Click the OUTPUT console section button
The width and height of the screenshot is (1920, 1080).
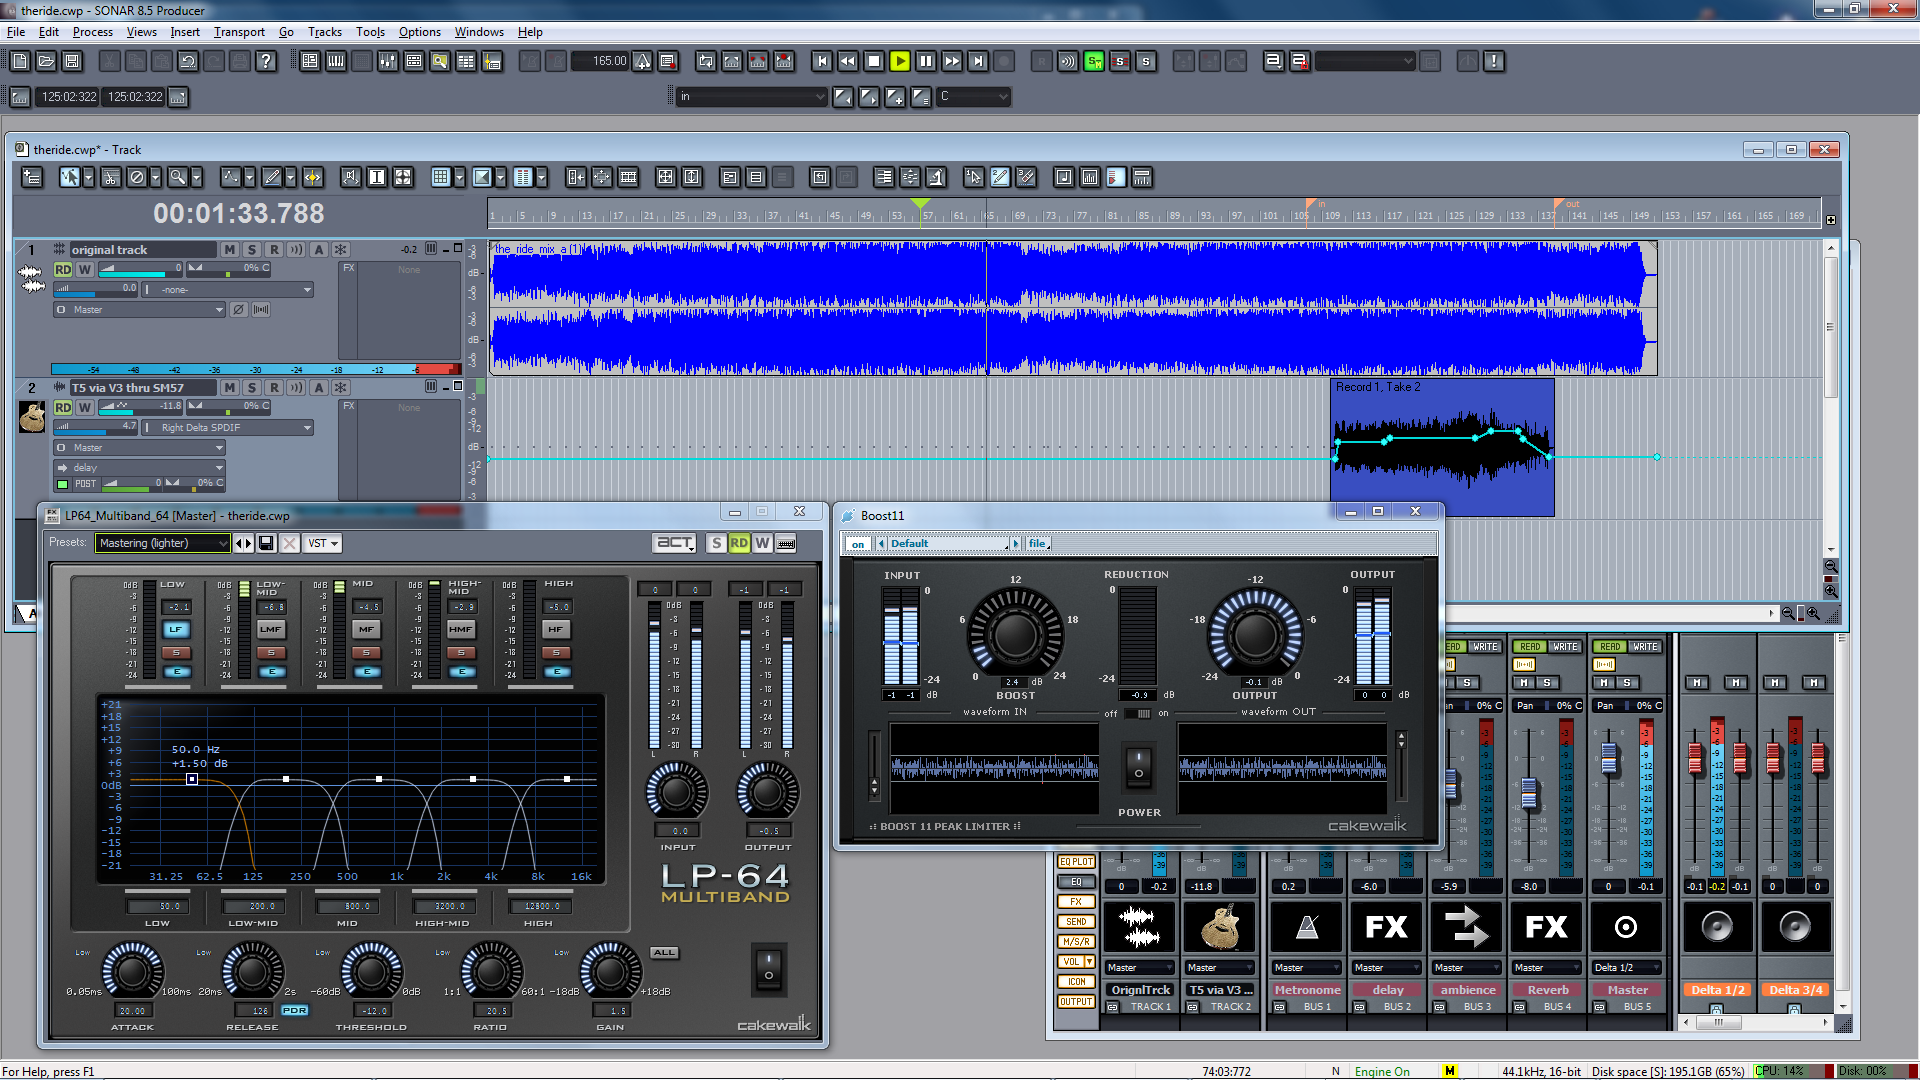click(1076, 1002)
